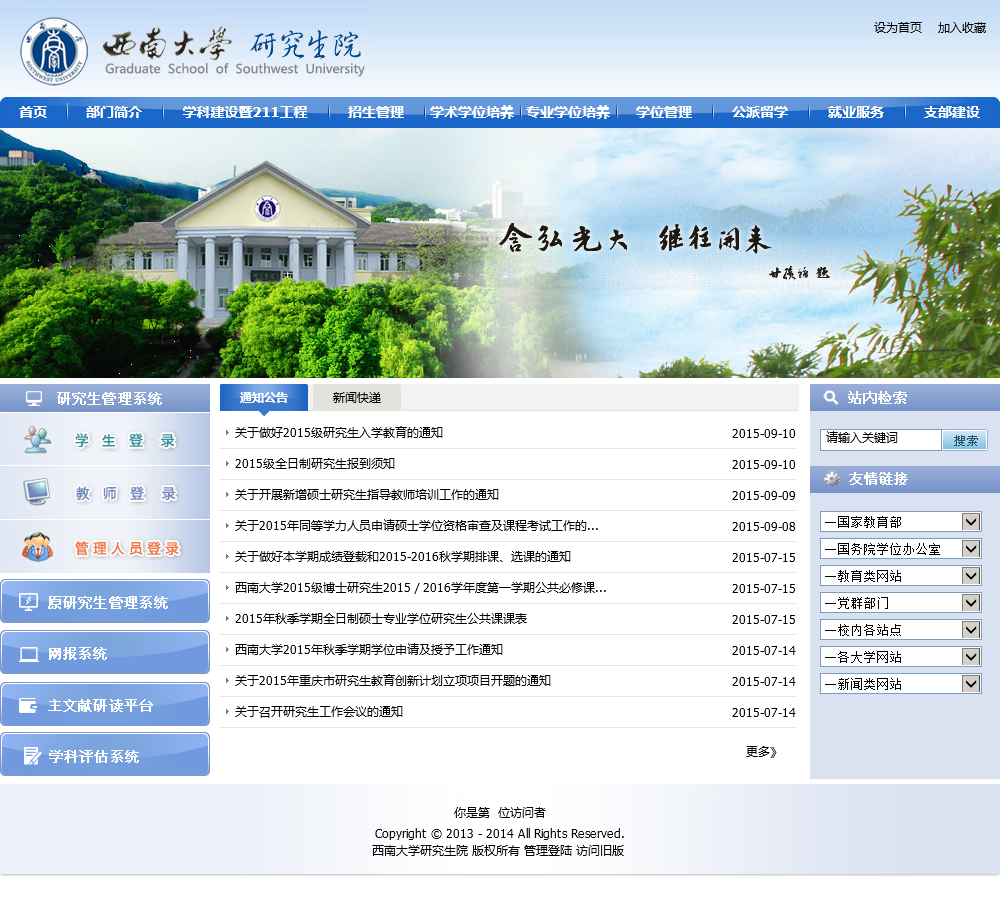The image size is (1000, 909).
Task: Open notice about 硕士研究生指导教师培训工作
Action: click(x=367, y=494)
